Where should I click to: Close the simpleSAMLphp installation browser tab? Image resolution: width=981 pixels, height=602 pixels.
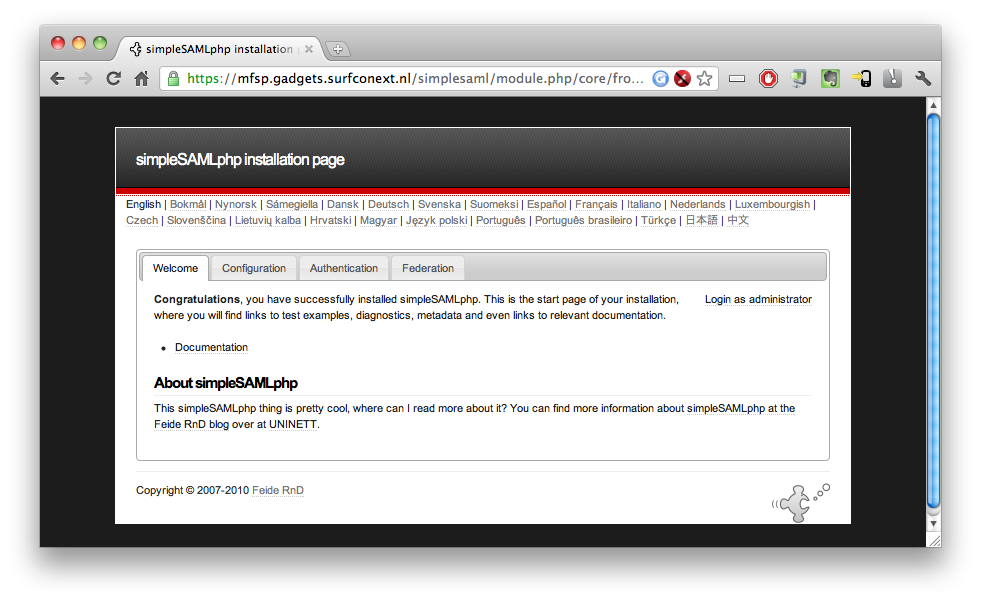tap(309, 49)
